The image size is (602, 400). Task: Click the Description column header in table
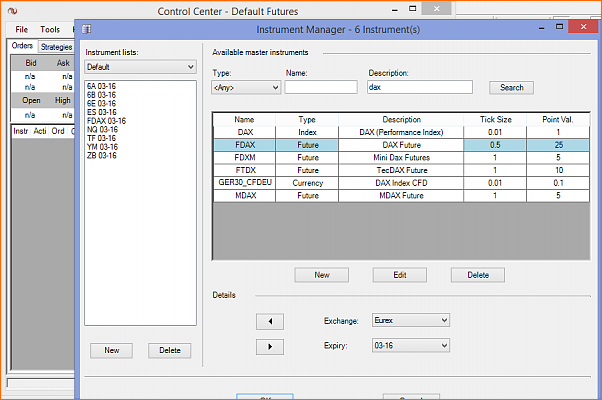tap(401, 119)
